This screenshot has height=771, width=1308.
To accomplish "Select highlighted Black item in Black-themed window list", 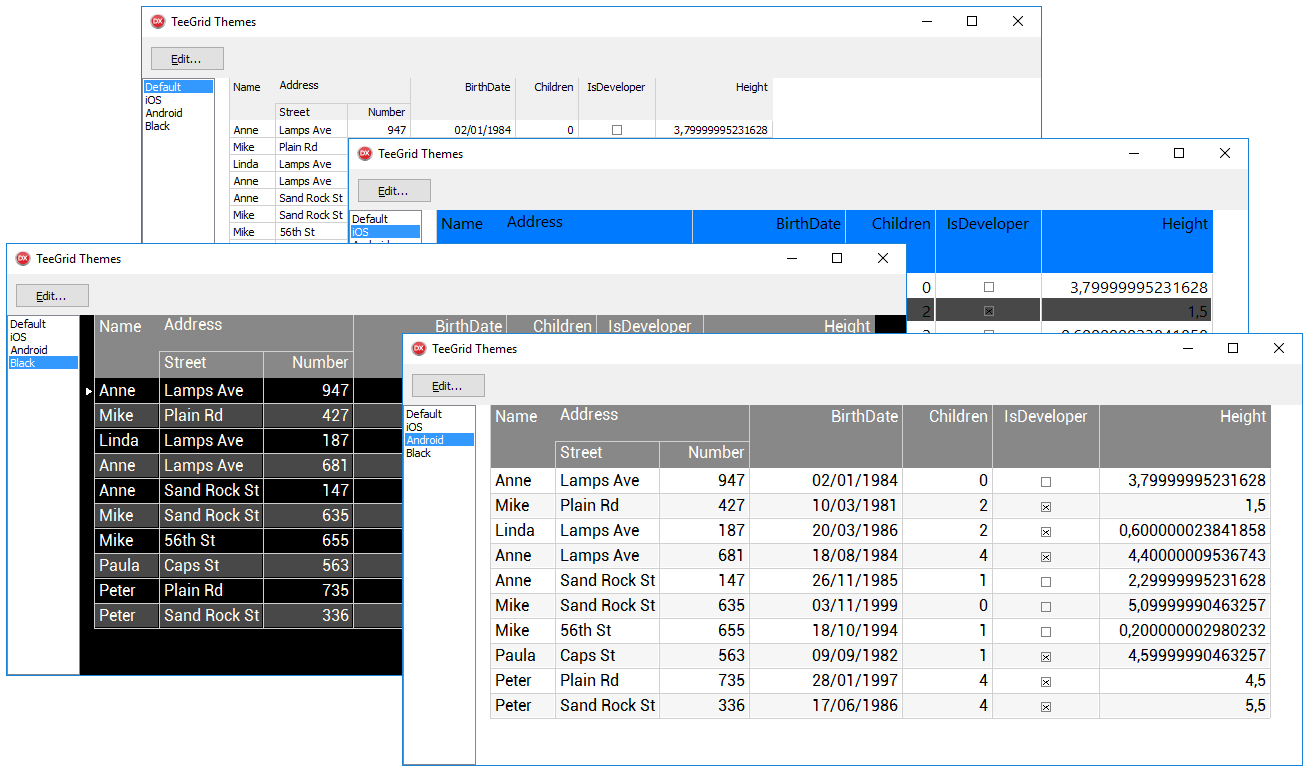I will click(43, 363).
